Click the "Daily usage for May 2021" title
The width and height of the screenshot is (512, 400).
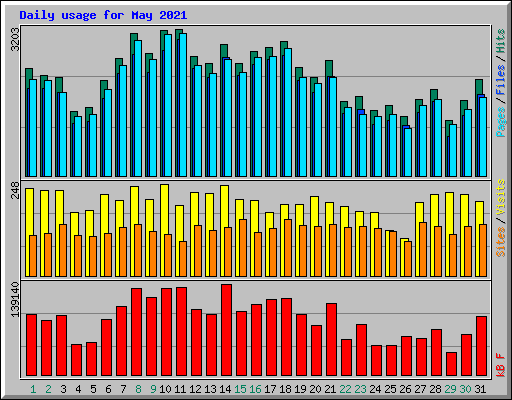pyautogui.click(x=103, y=15)
